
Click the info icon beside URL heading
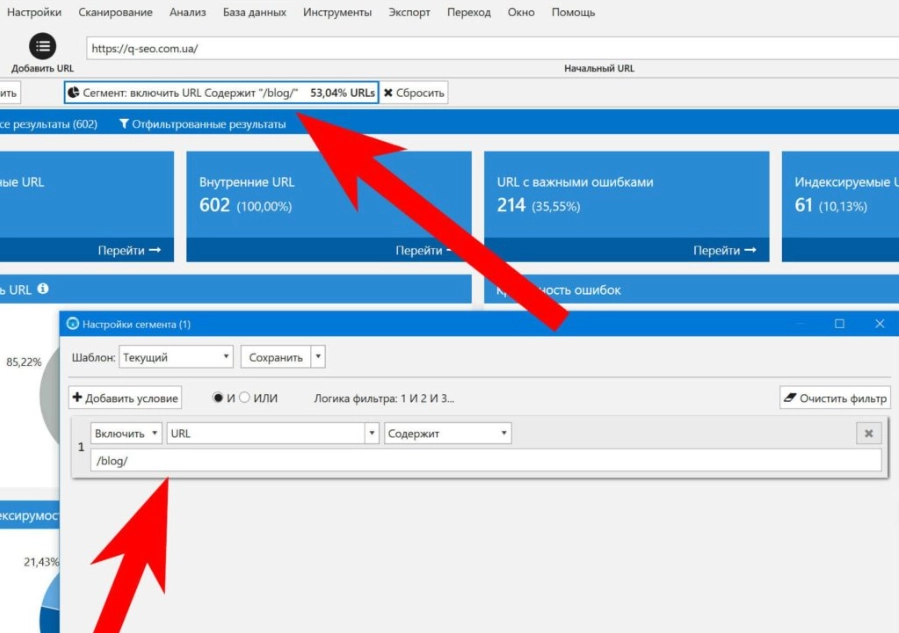coord(43,289)
